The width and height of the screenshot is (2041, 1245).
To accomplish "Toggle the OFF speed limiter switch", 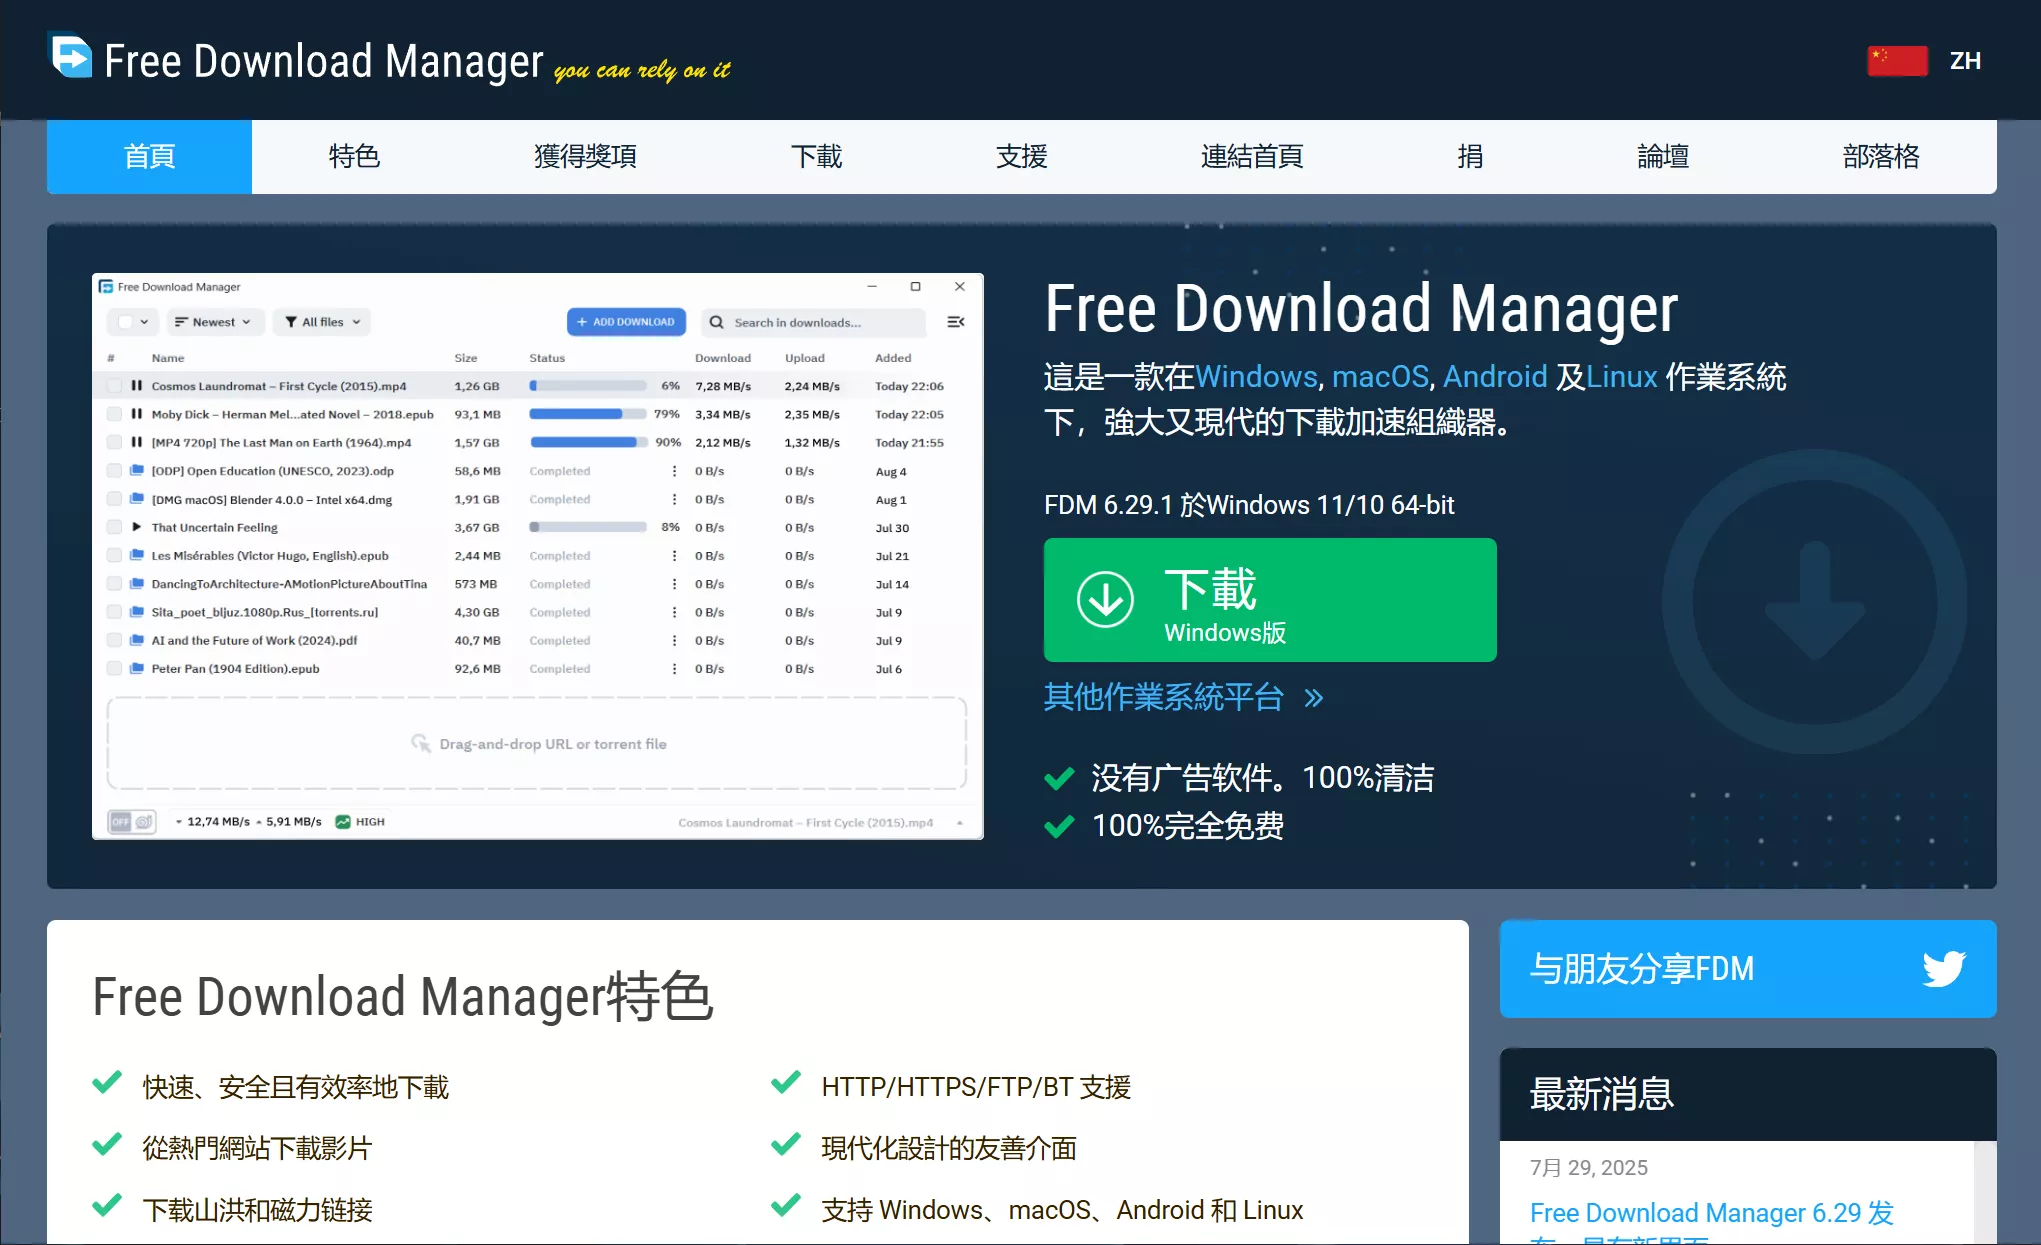I will click(121, 822).
